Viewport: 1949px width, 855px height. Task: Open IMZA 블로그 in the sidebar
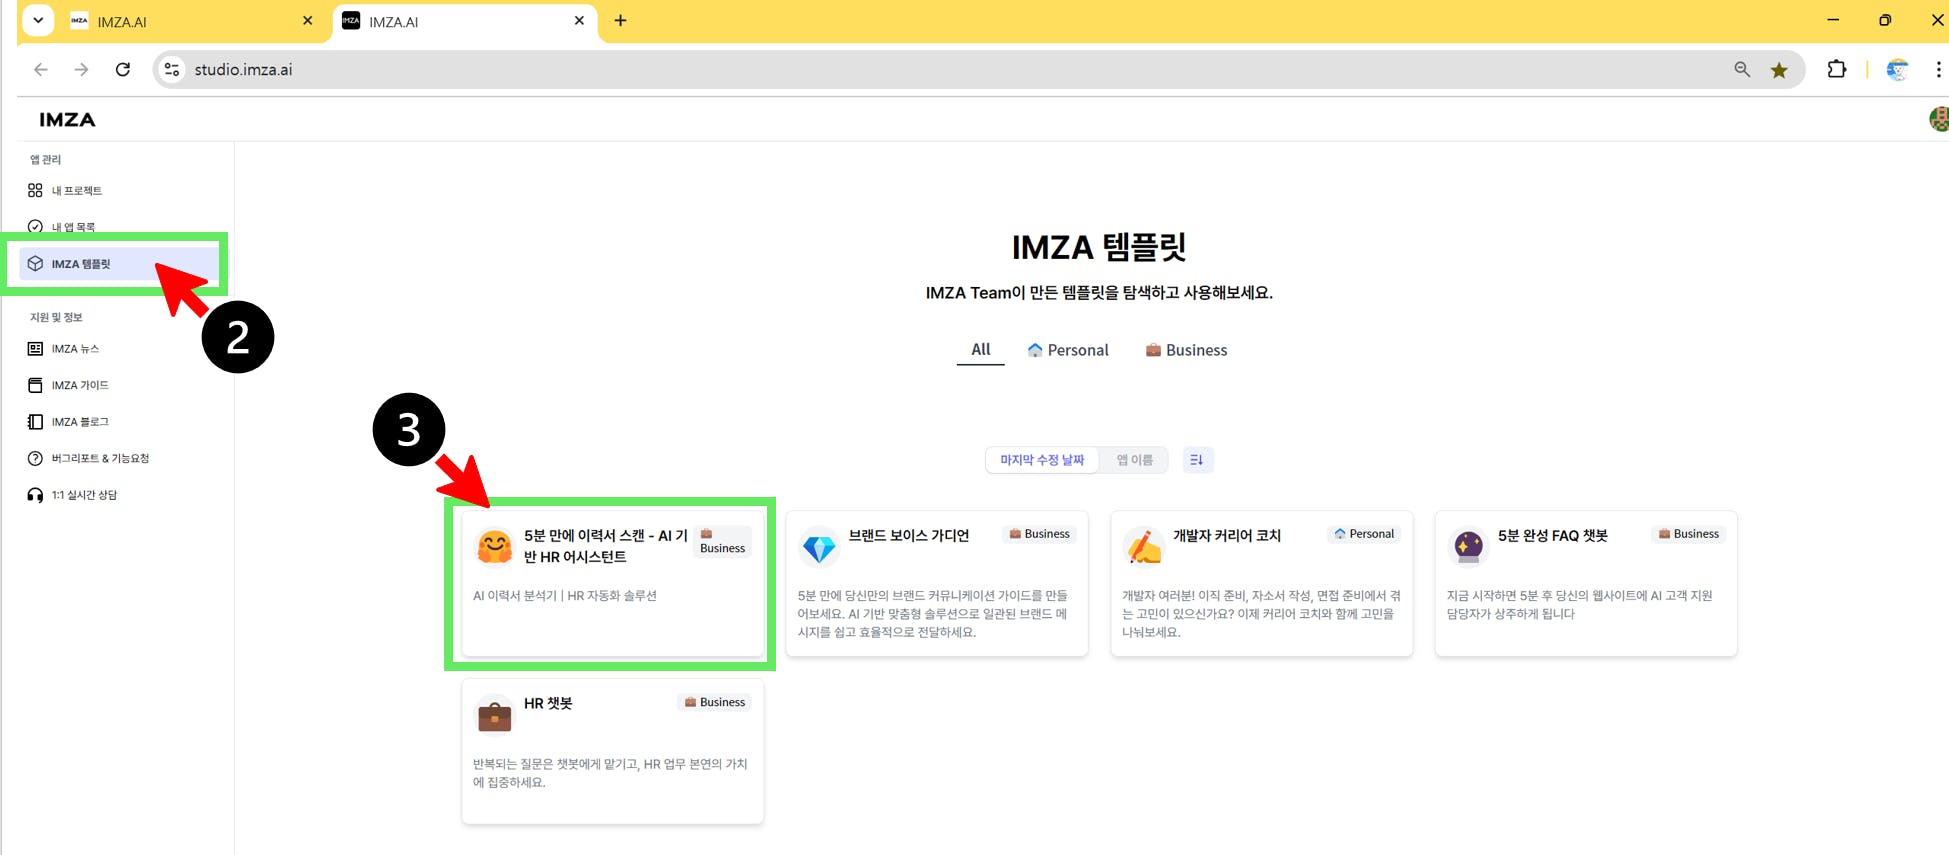(x=79, y=422)
